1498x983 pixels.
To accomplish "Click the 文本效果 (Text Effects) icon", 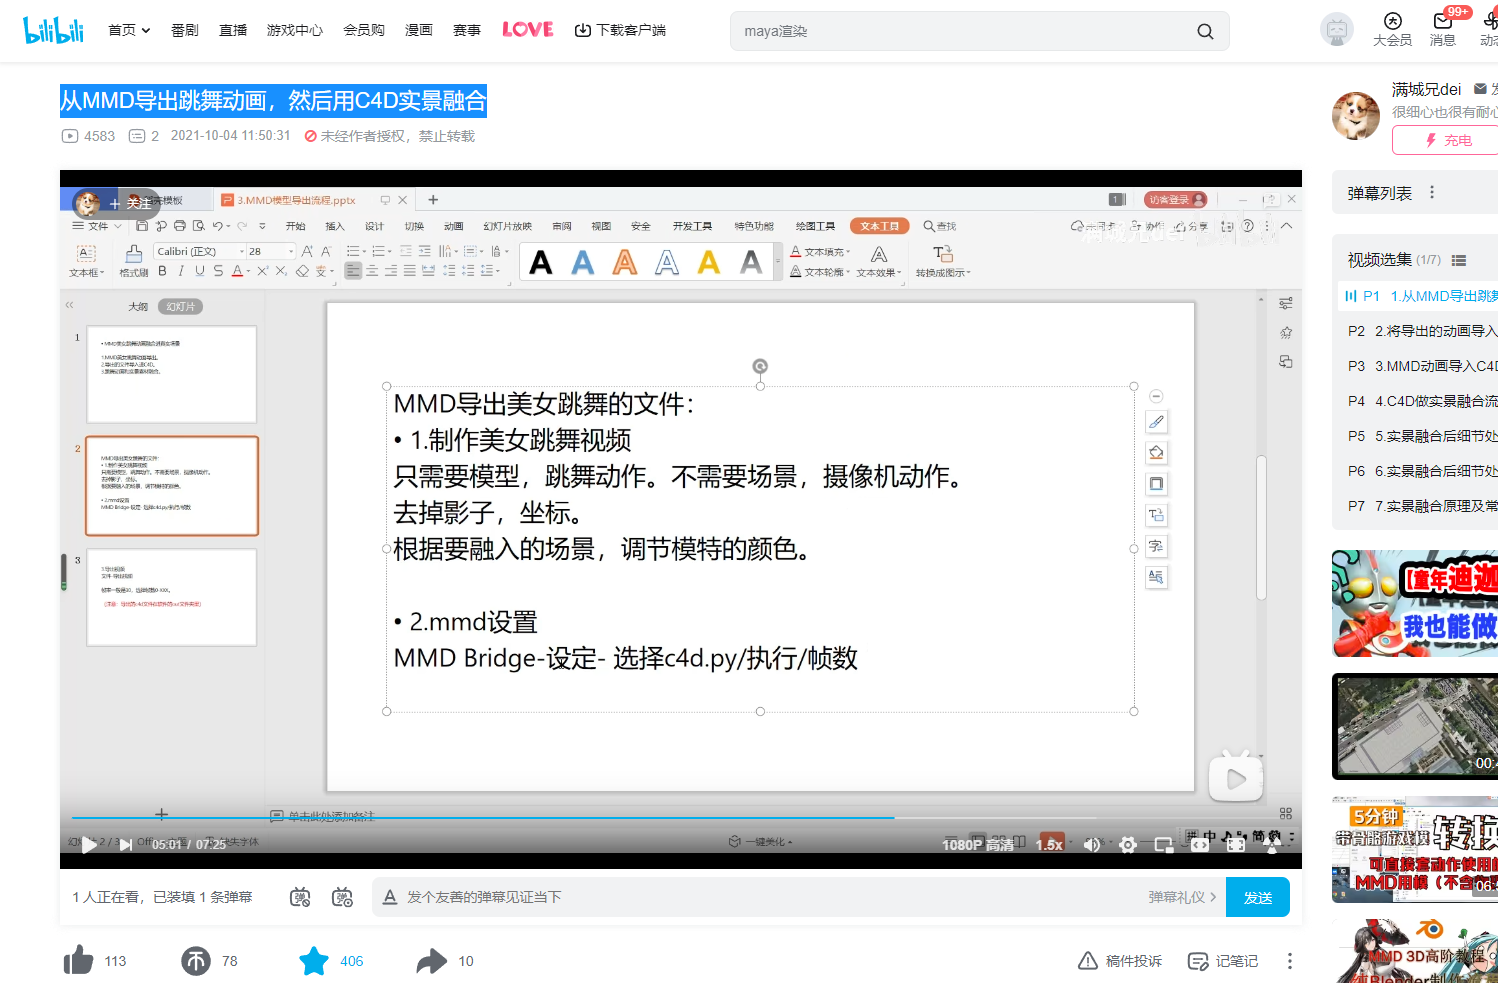I will coord(879,254).
